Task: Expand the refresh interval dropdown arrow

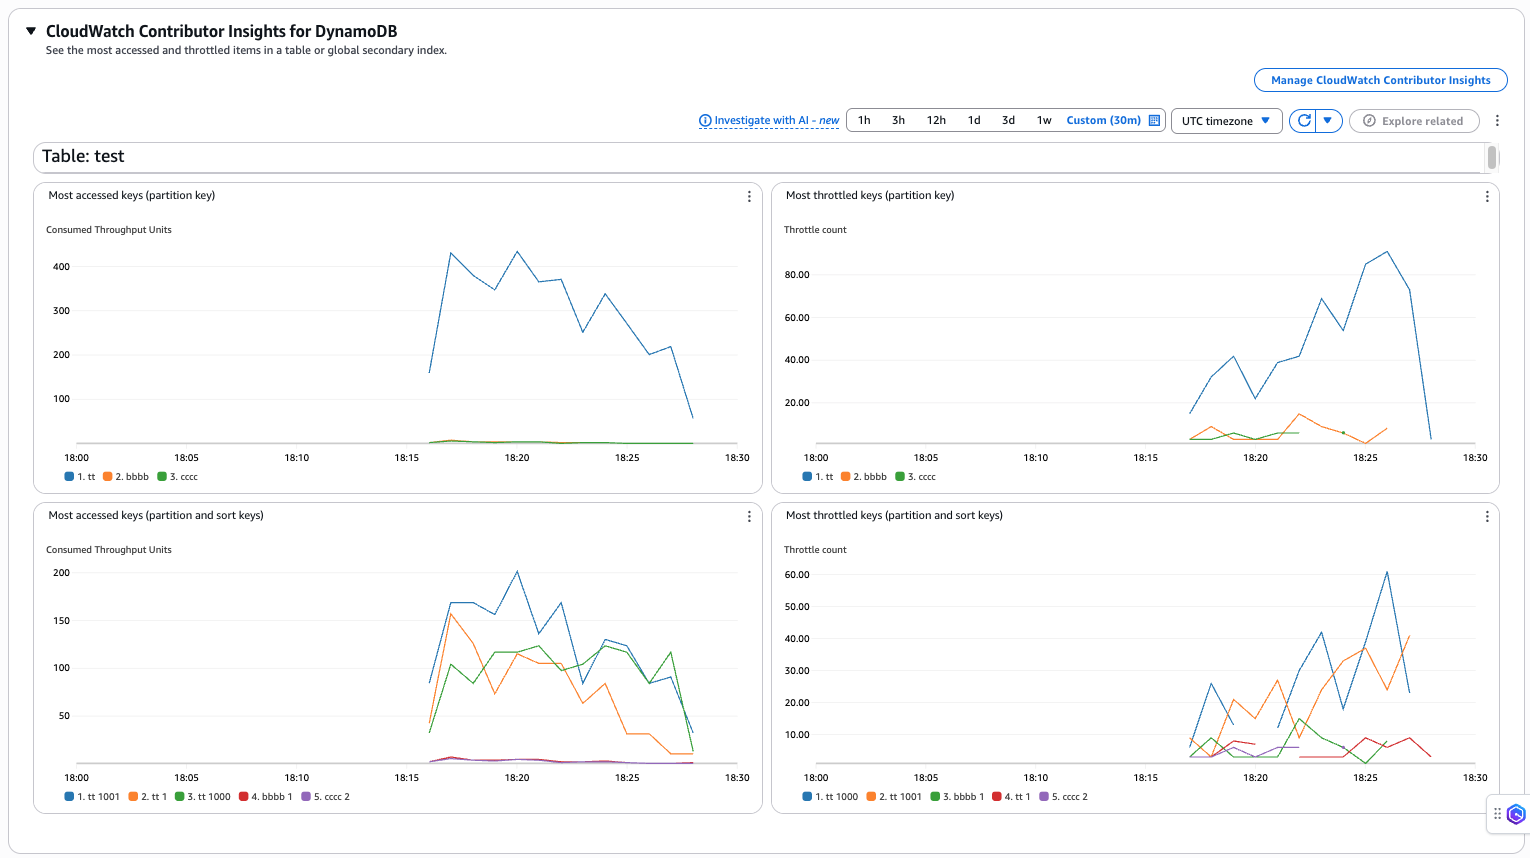Action: [x=1327, y=120]
